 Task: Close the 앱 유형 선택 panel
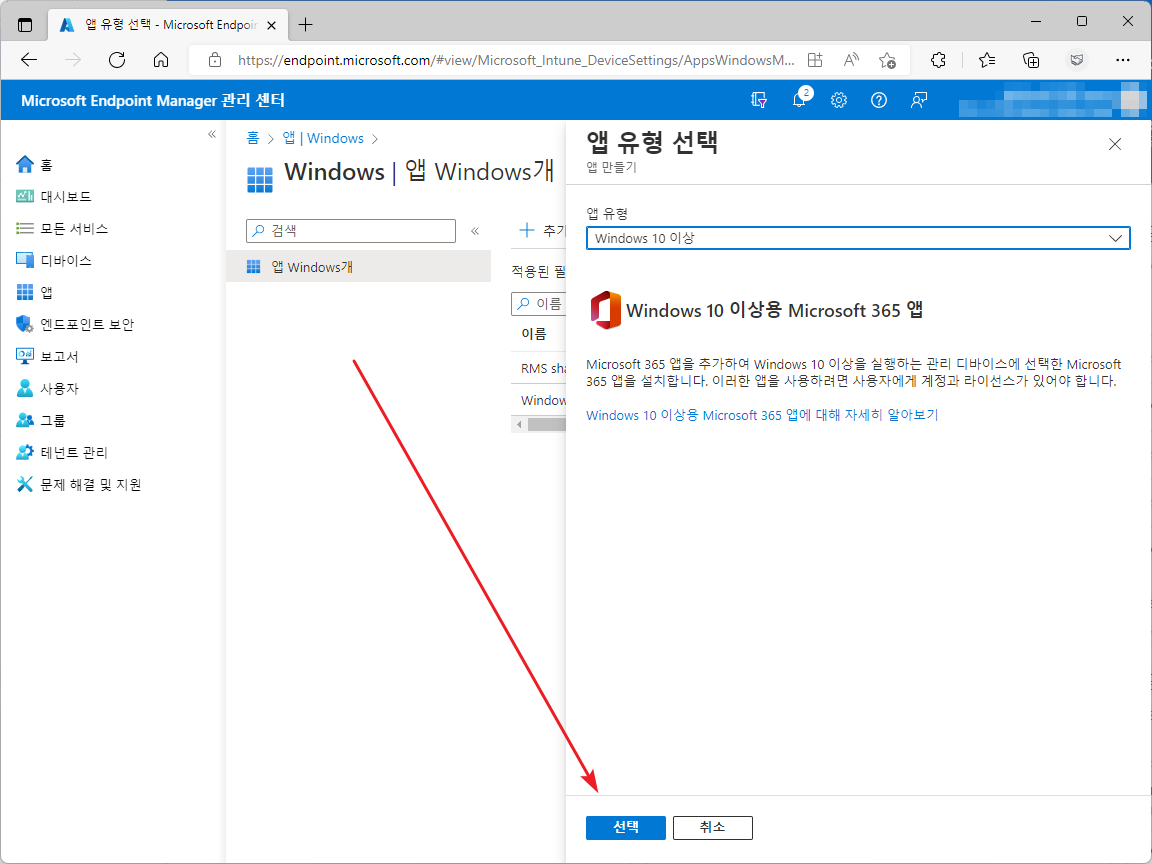point(1115,144)
